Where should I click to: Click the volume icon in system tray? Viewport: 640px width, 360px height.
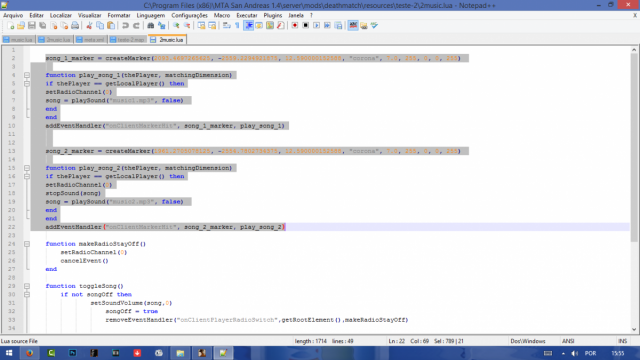(575, 353)
